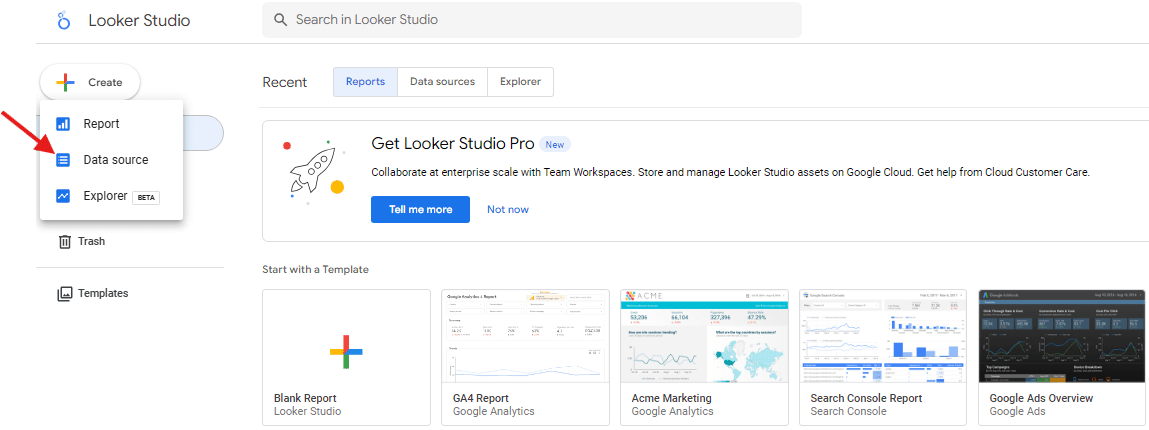Click the plus icon on the Blank Report card
The height and width of the screenshot is (430, 1149).
tap(347, 352)
